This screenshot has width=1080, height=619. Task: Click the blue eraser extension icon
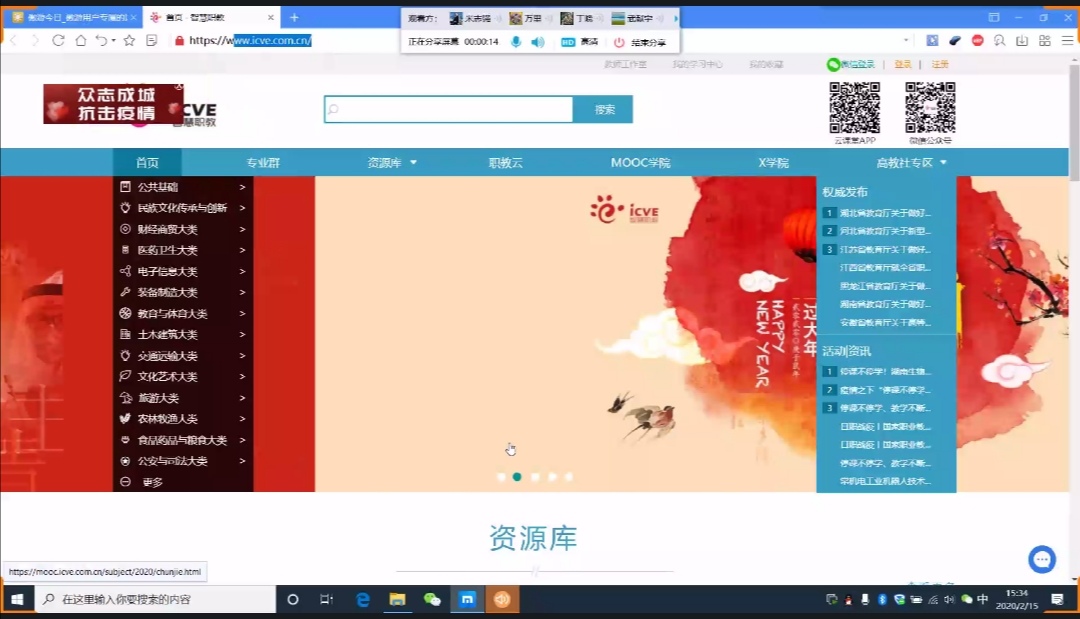point(955,41)
